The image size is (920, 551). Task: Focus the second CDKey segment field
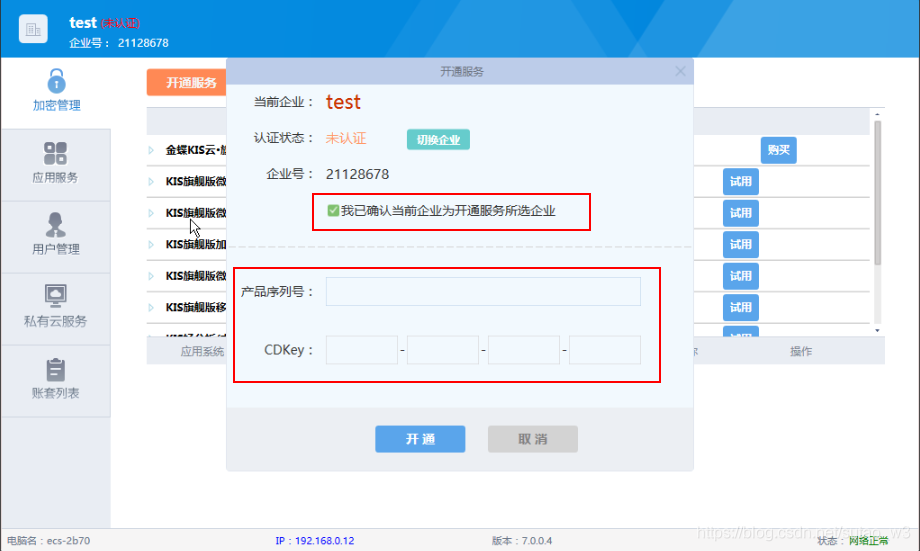(x=442, y=350)
